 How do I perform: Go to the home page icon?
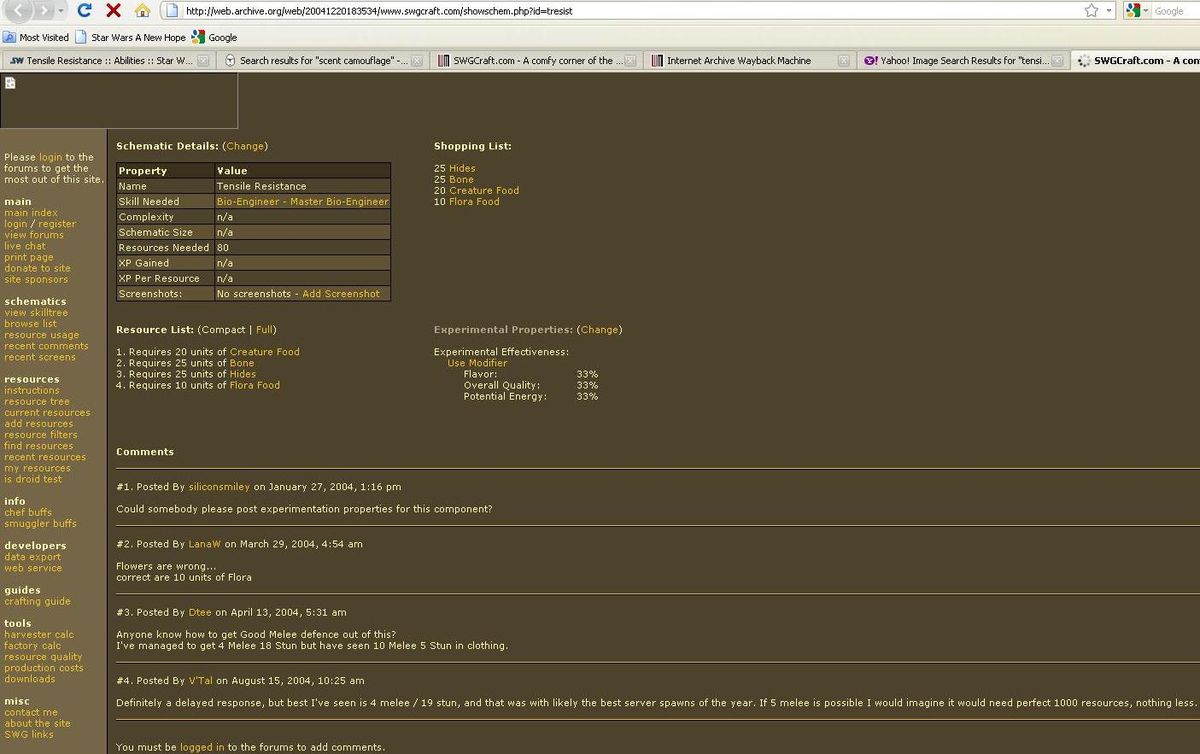(142, 11)
